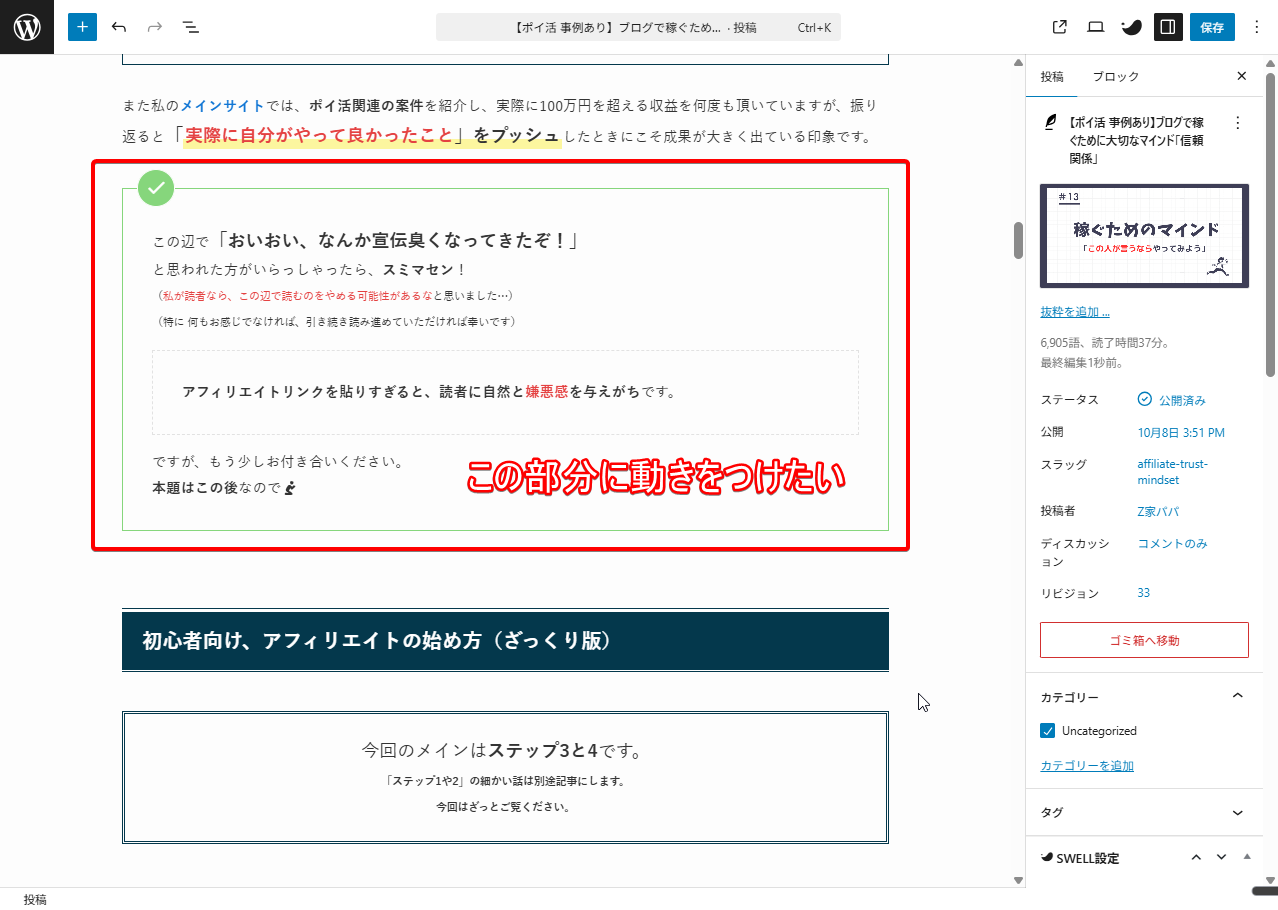1278x910 pixels.
Task: Open the block inserter plus button
Action: click(x=82, y=27)
